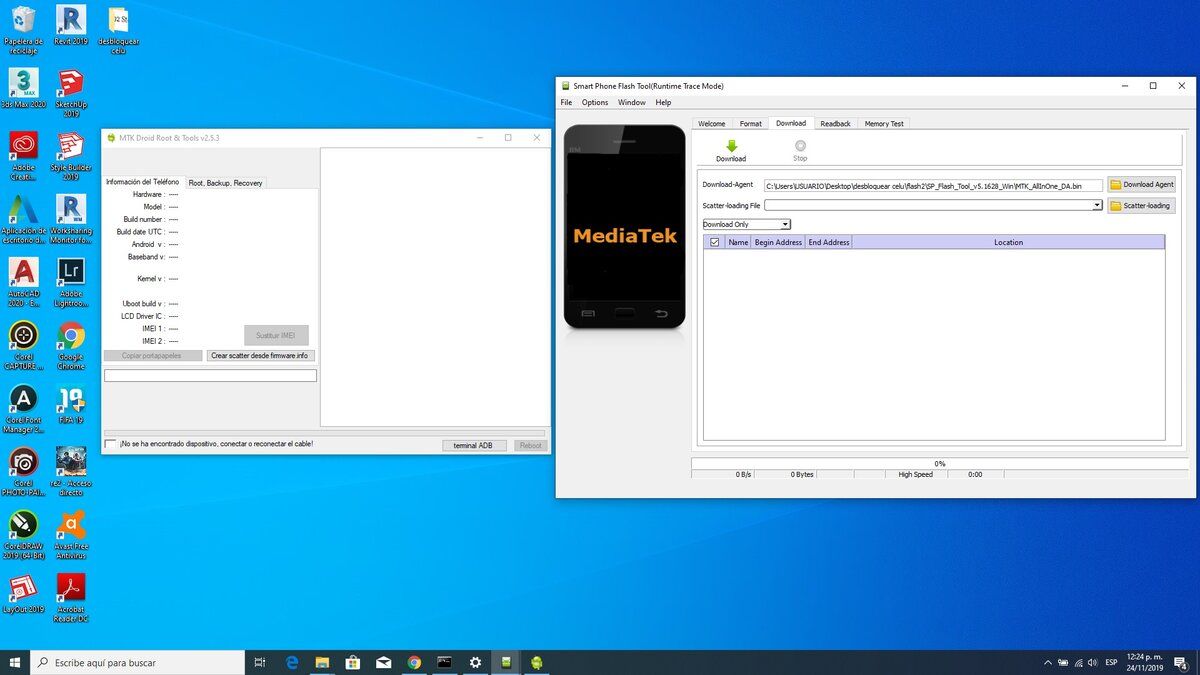
Task: Click the terminal ADB button
Action: point(473,445)
